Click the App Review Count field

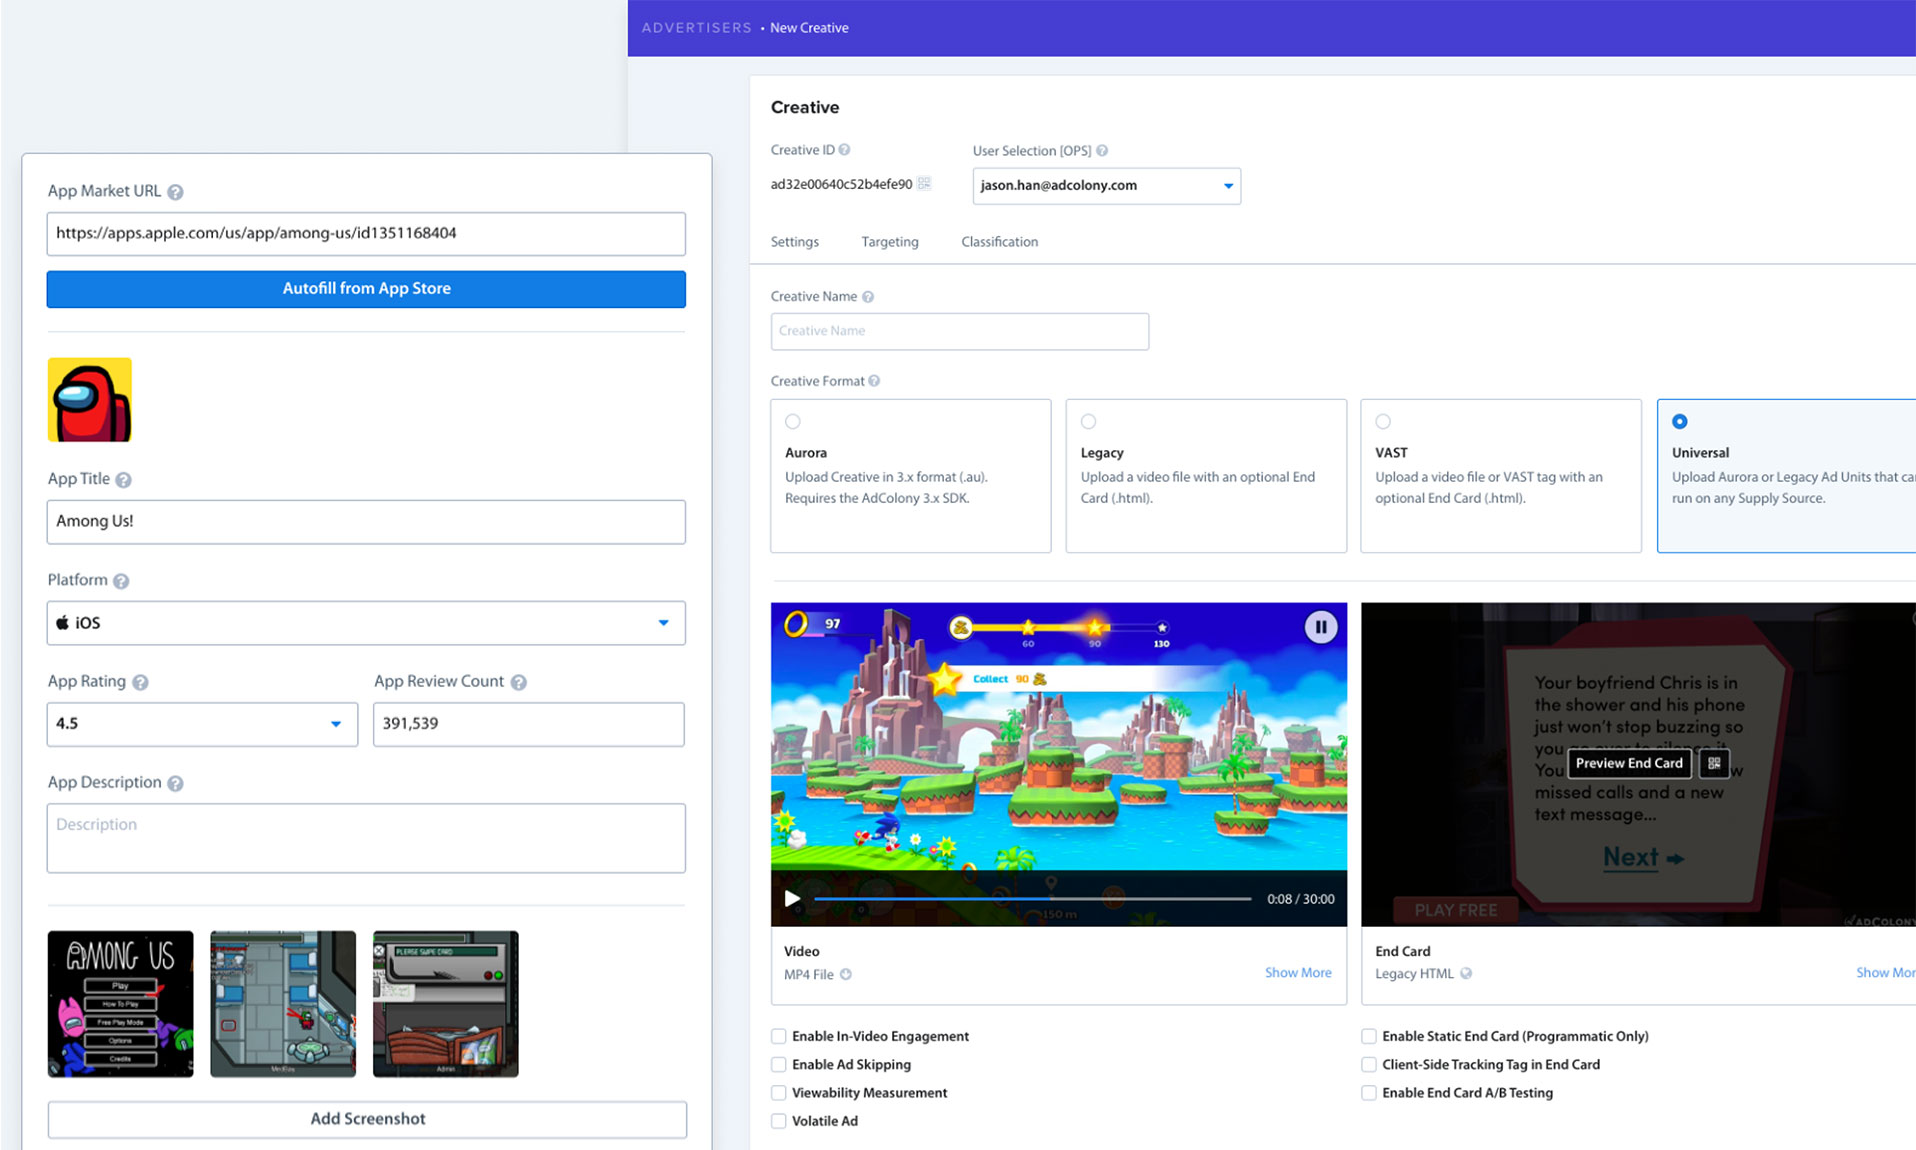coord(529,724)
